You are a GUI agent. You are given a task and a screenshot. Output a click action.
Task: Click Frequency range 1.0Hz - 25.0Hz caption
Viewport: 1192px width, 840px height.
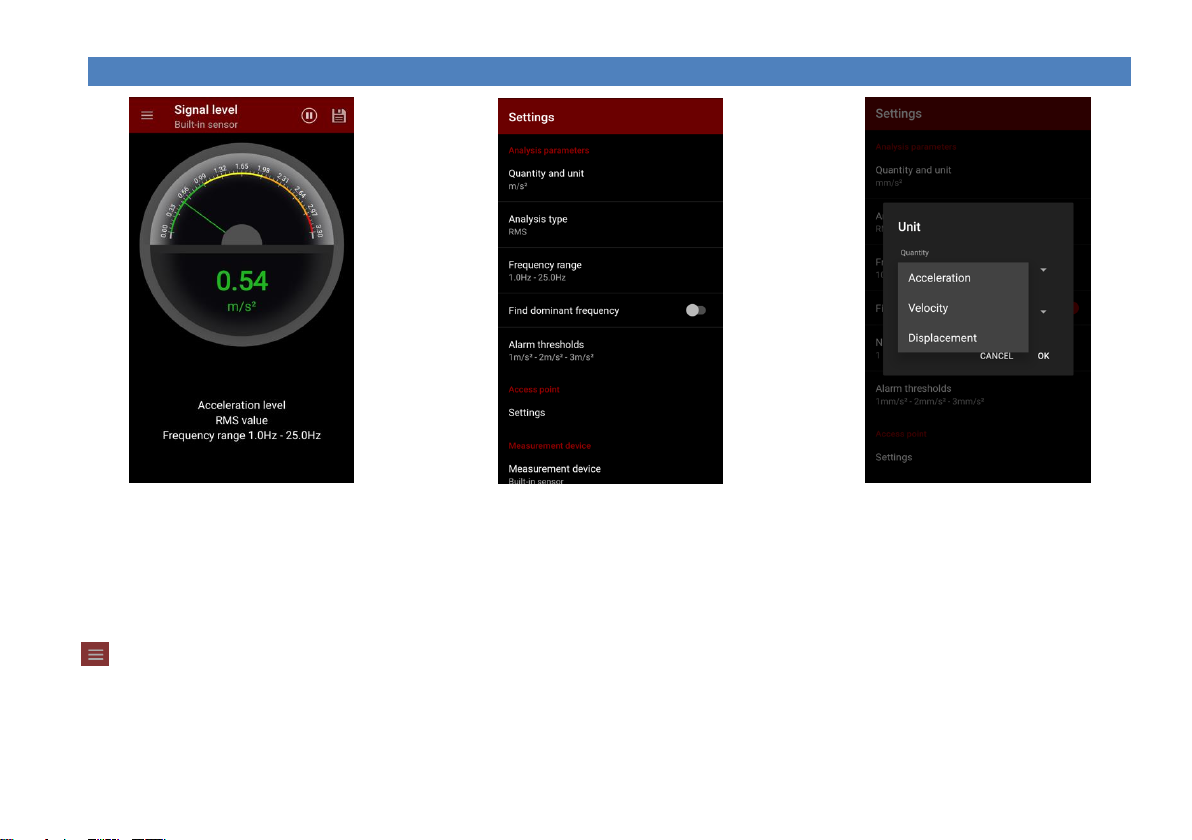241,436
